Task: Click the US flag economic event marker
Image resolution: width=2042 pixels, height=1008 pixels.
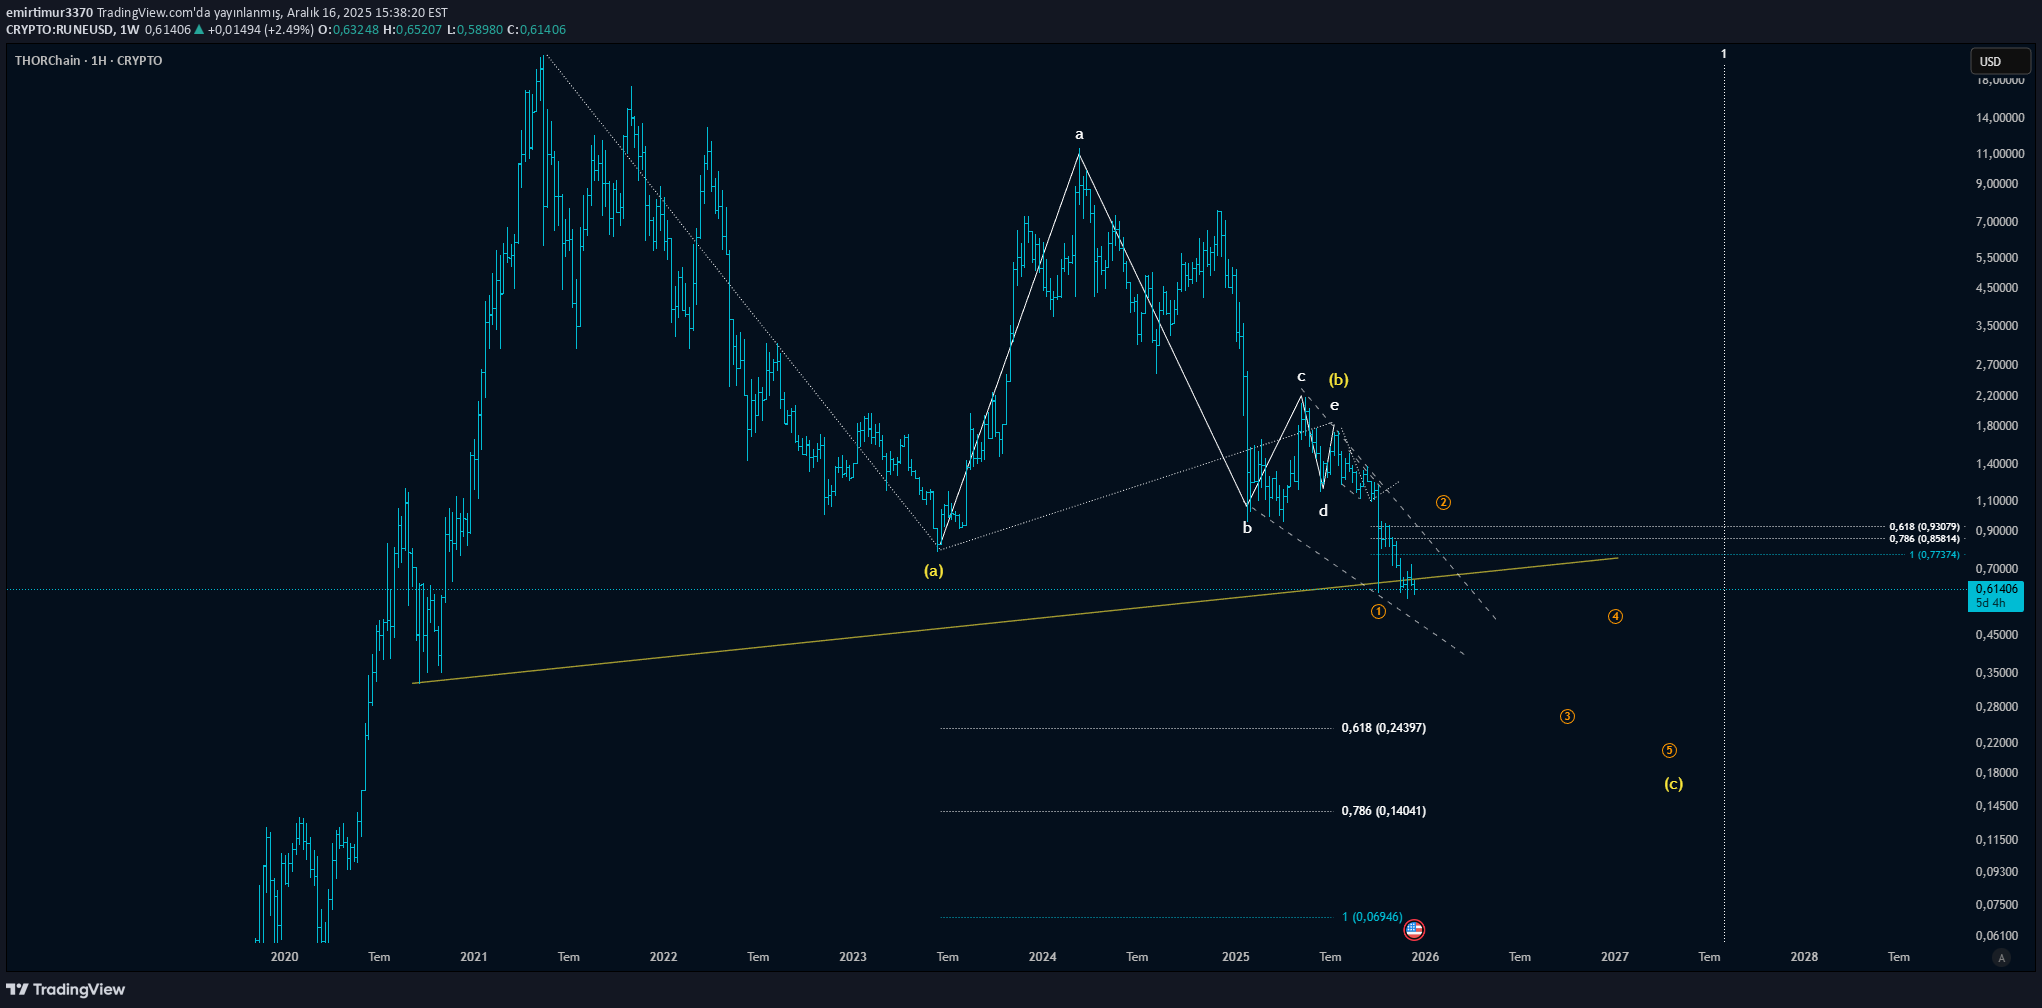Action: [1414, 930]
